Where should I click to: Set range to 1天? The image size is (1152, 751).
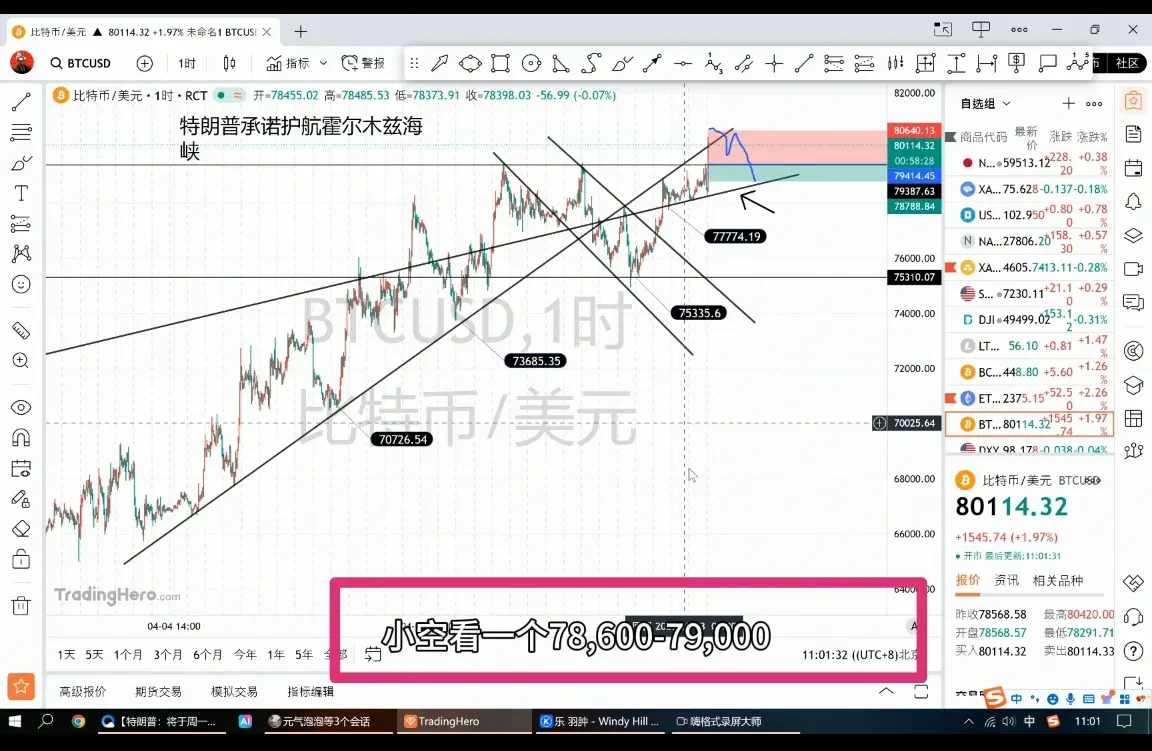67,654
